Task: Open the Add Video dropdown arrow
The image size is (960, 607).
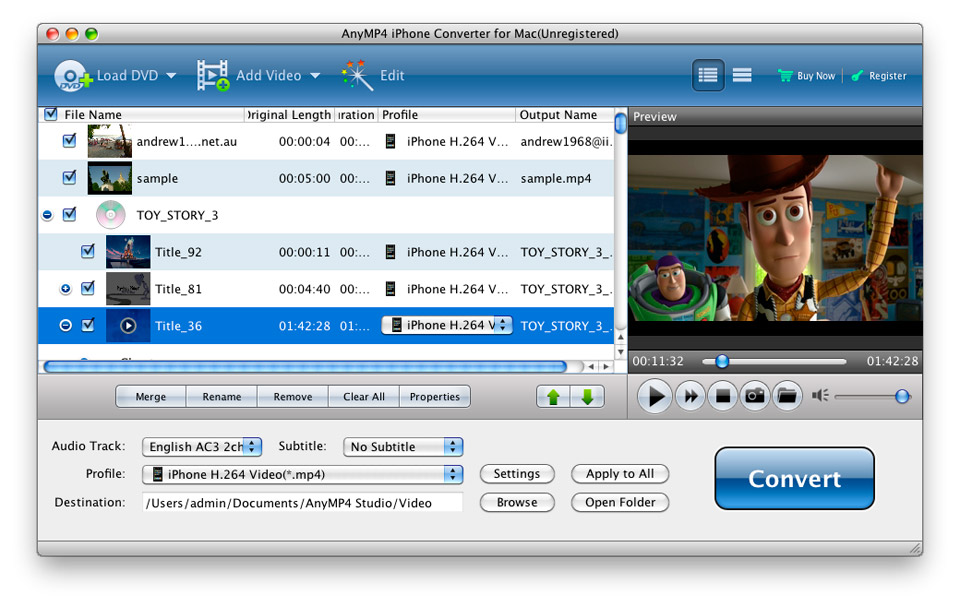Action: (315, 76)
